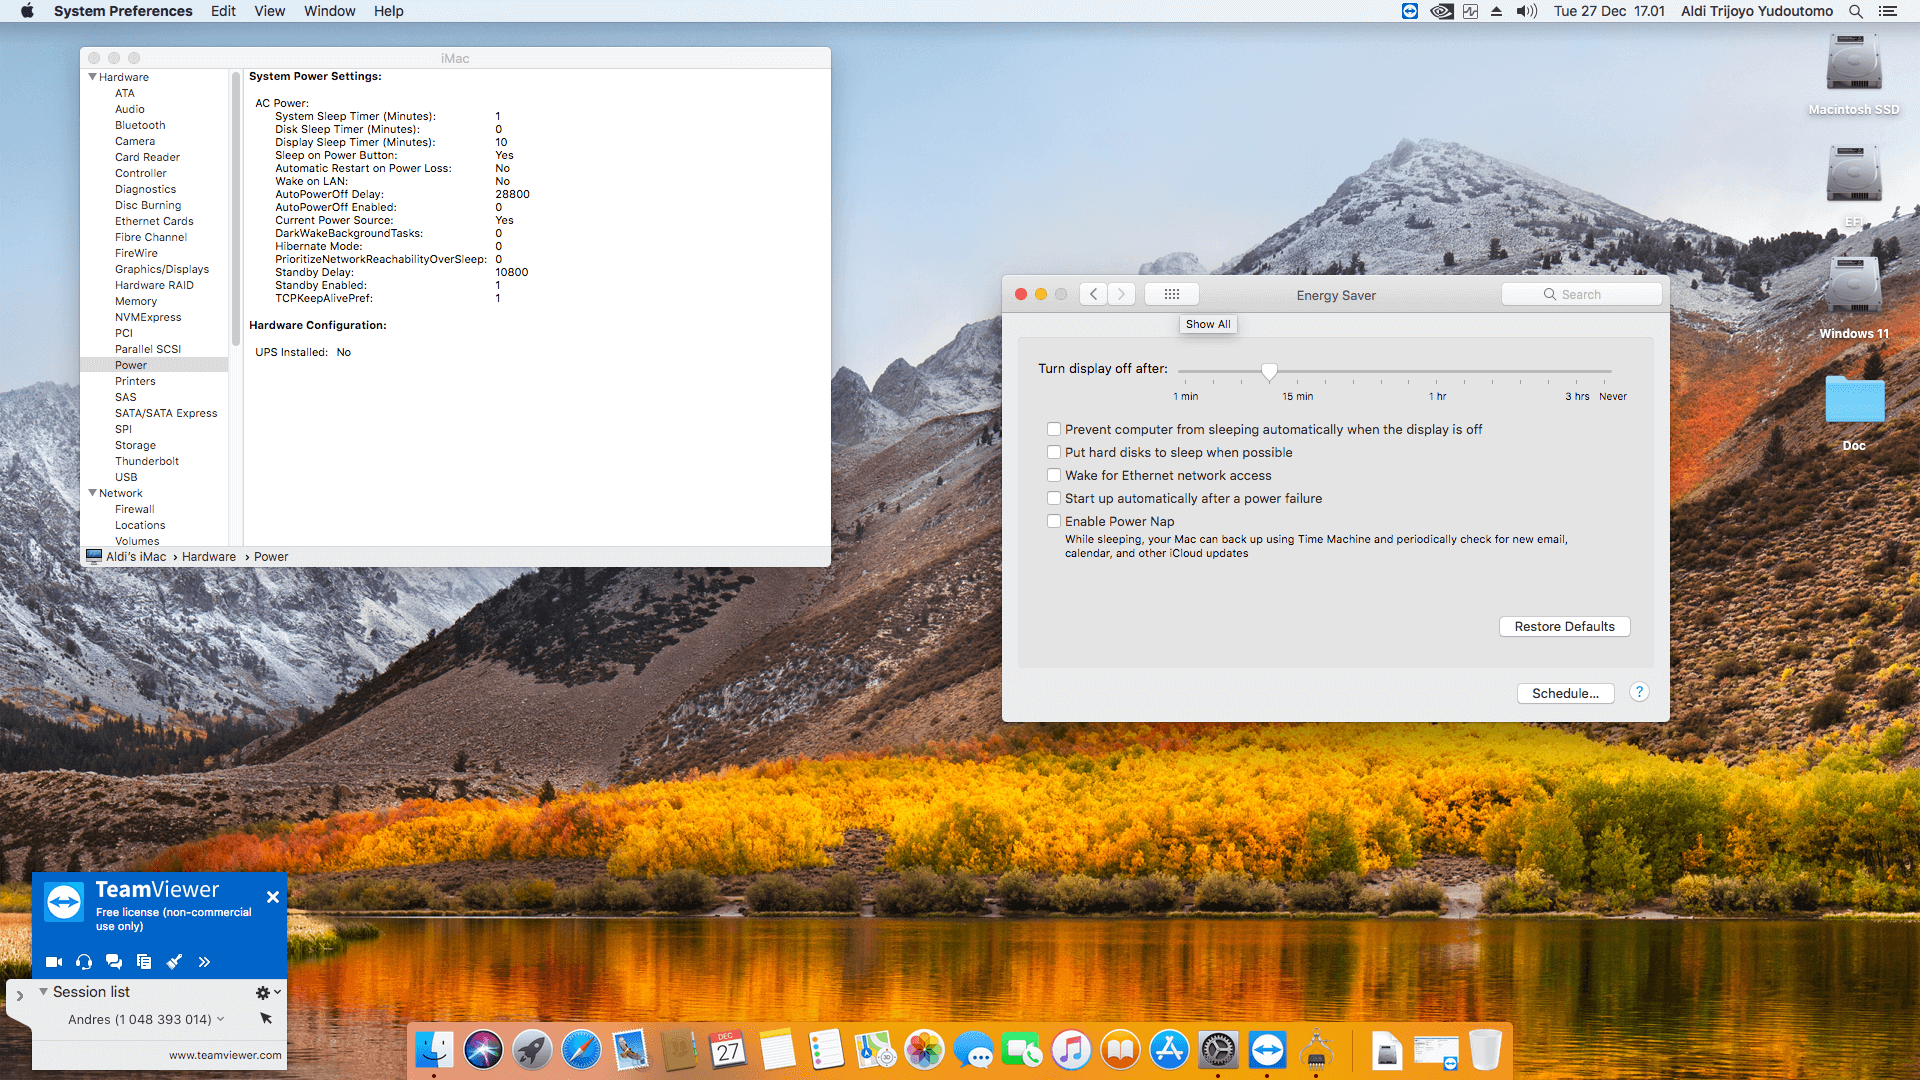Enable Power Nap checkbox
This screenshot has height=1080, width=1920.
point(1054,521)
